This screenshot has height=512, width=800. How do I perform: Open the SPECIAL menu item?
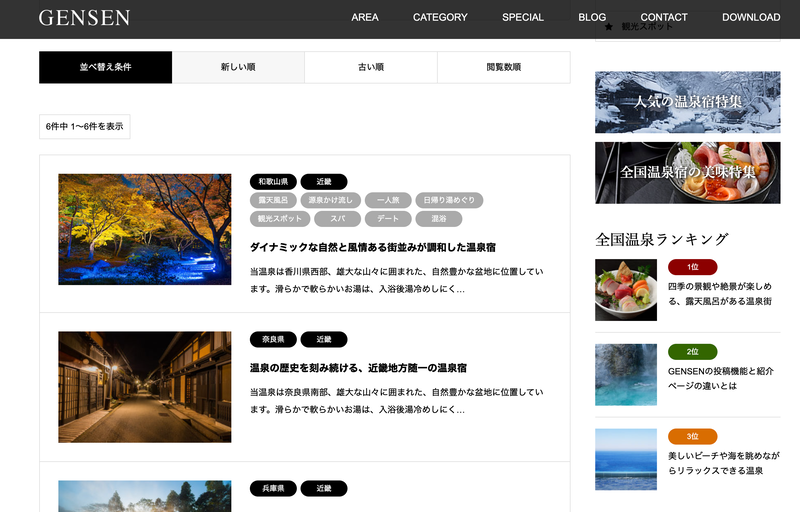[x=522, y=17]
